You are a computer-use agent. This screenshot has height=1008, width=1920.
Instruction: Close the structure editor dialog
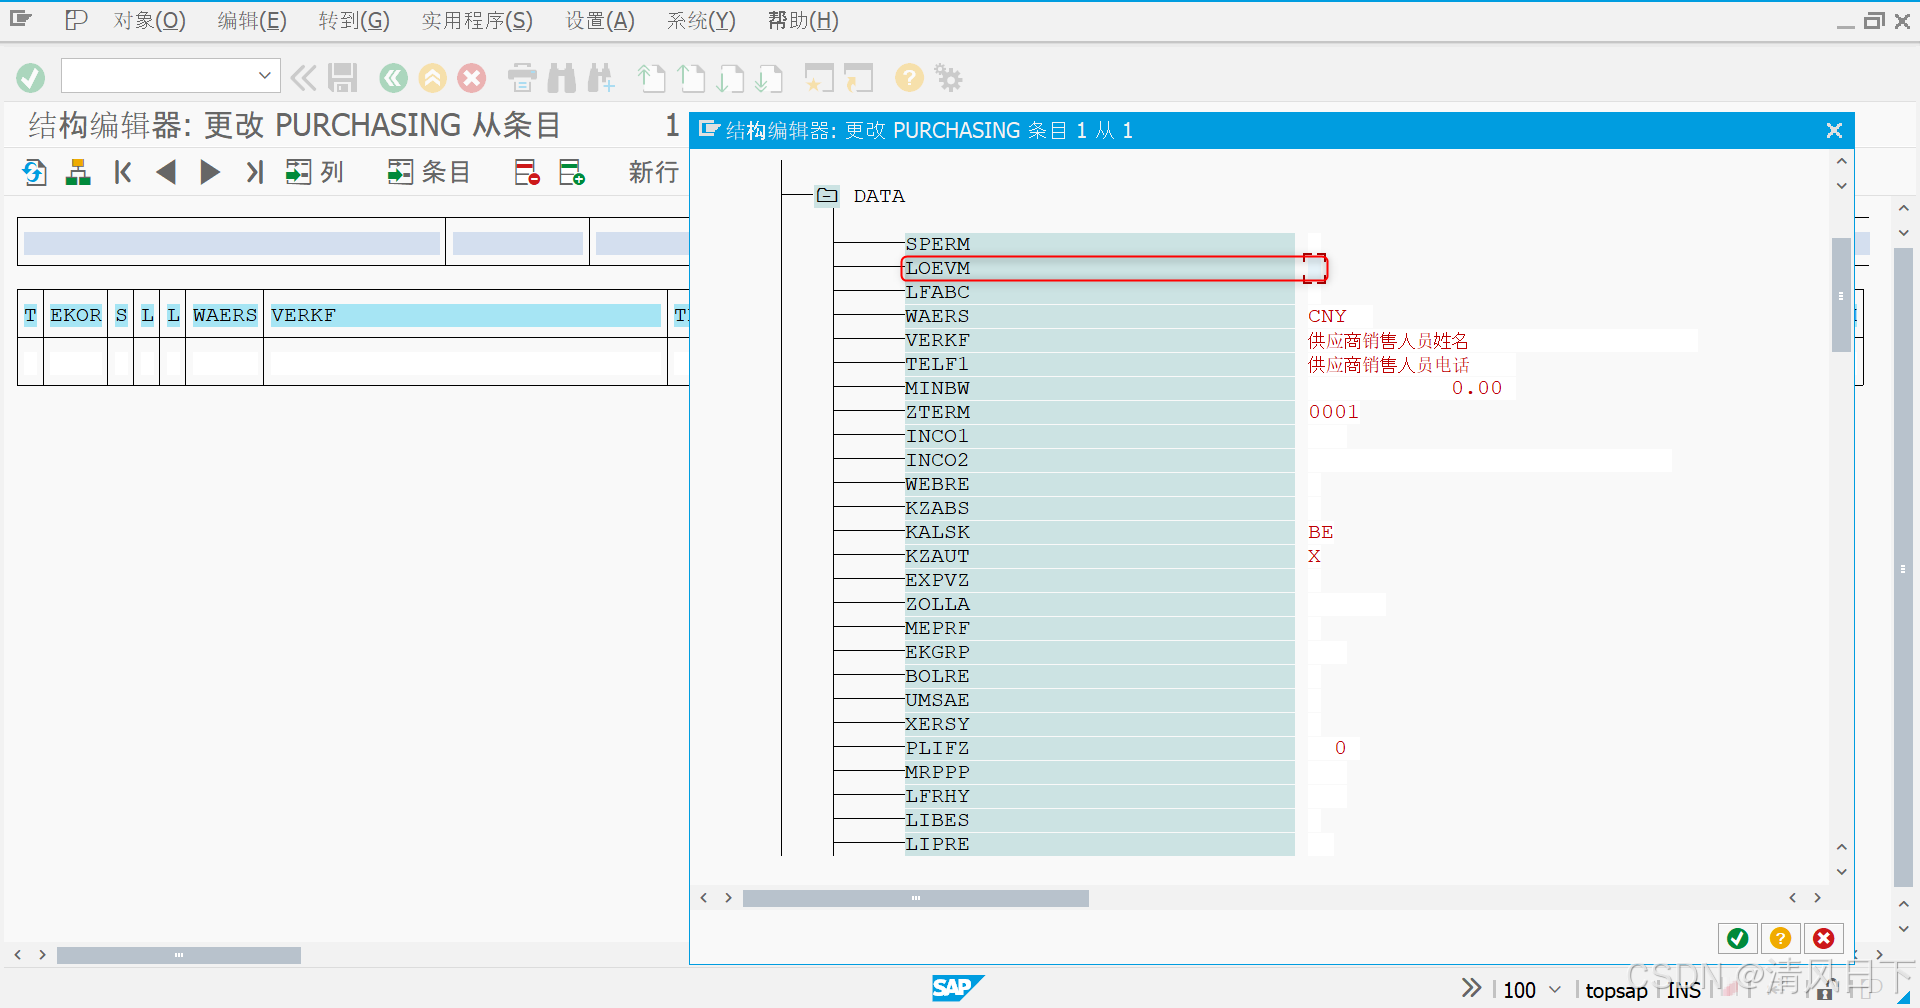pyautogui.click(x=1834, y=131)
